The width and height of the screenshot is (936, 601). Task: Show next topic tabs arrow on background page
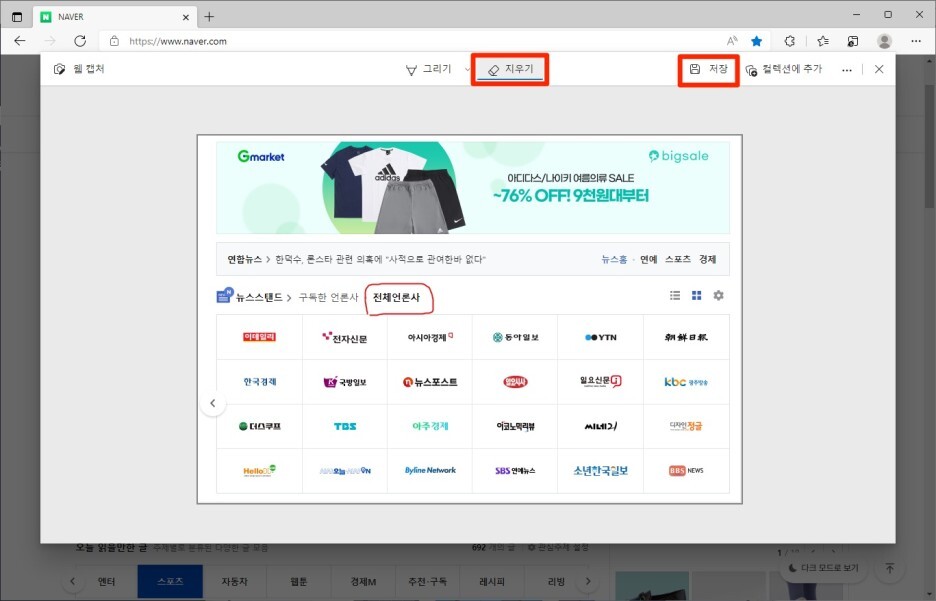pos(588,581)
